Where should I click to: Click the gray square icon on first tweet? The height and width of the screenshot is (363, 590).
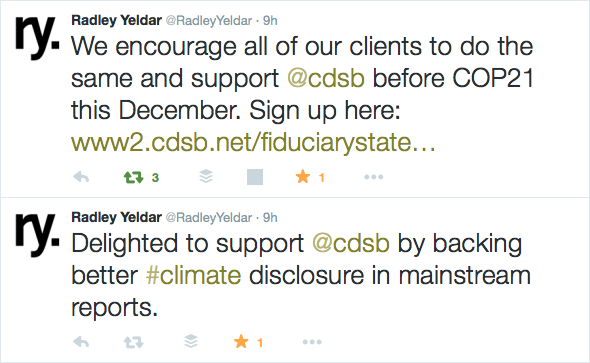pyautogui.click(x=255, y=177)
